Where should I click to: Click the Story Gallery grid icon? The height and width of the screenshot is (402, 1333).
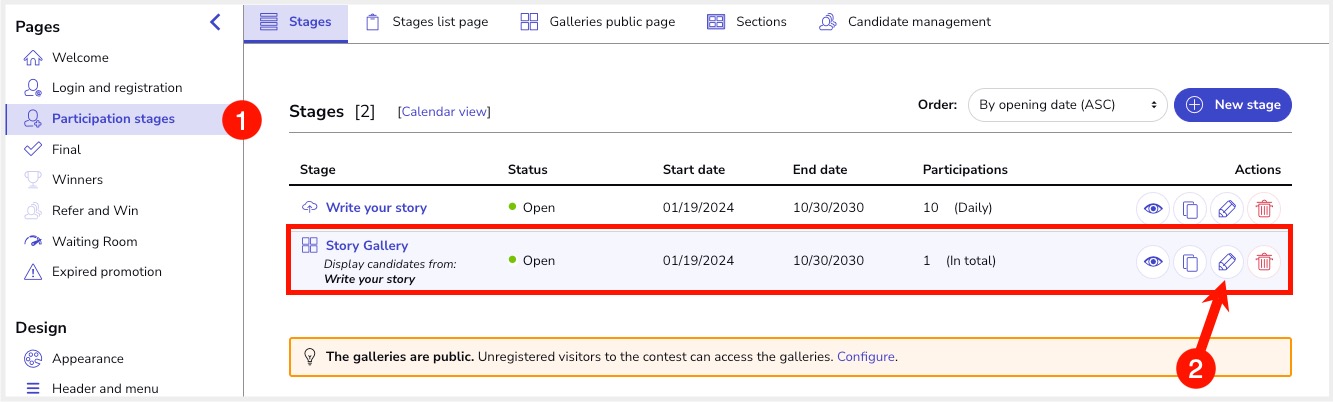pyautogui.click(x=309, y=245)
